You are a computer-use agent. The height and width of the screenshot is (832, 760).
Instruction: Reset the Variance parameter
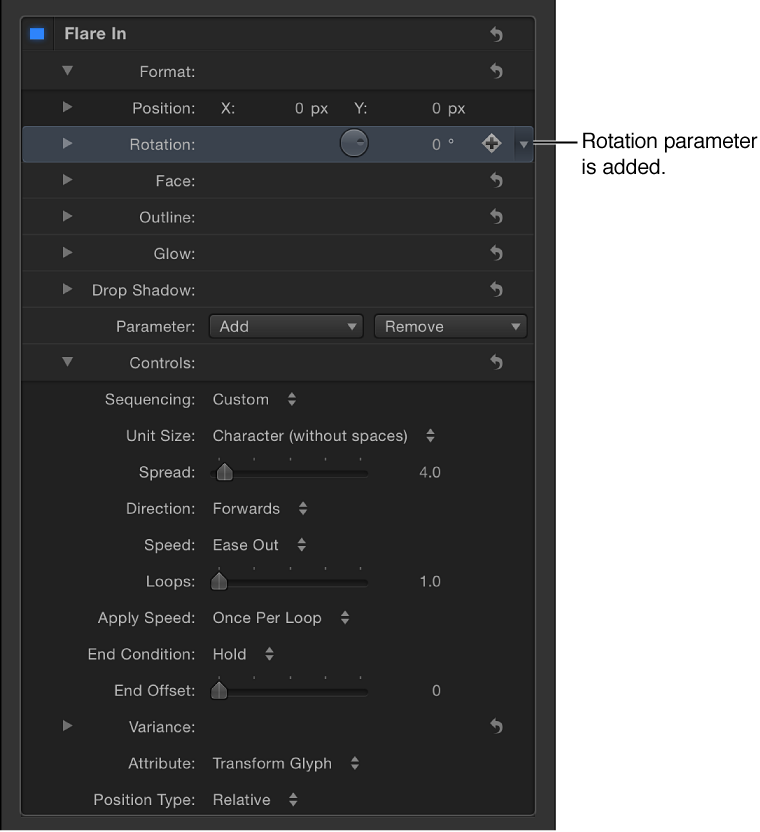(x=497, y=726)
